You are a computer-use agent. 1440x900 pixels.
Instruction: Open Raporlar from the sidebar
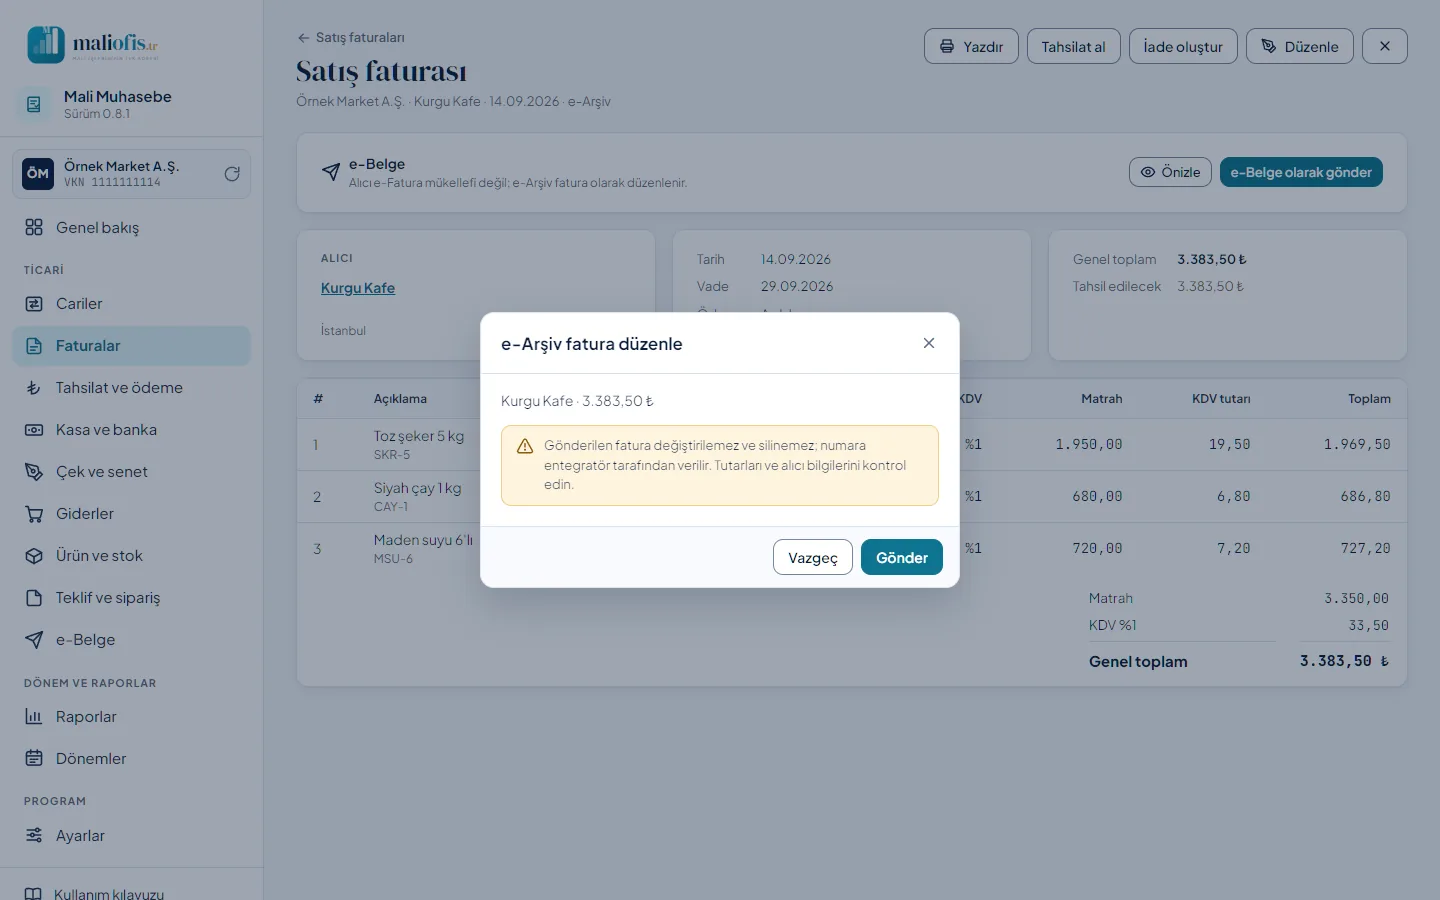[x=131, y=716]
